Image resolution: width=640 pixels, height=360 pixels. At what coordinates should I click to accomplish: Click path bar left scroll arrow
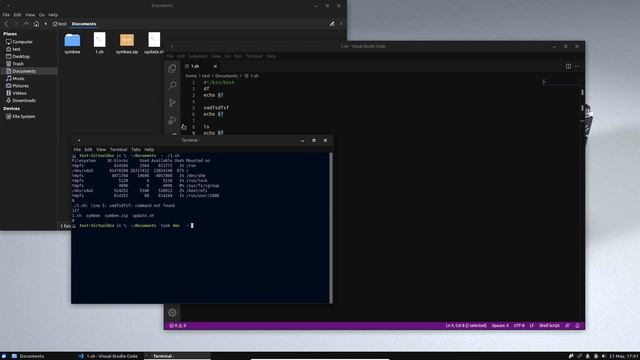[x=46, y=24]
